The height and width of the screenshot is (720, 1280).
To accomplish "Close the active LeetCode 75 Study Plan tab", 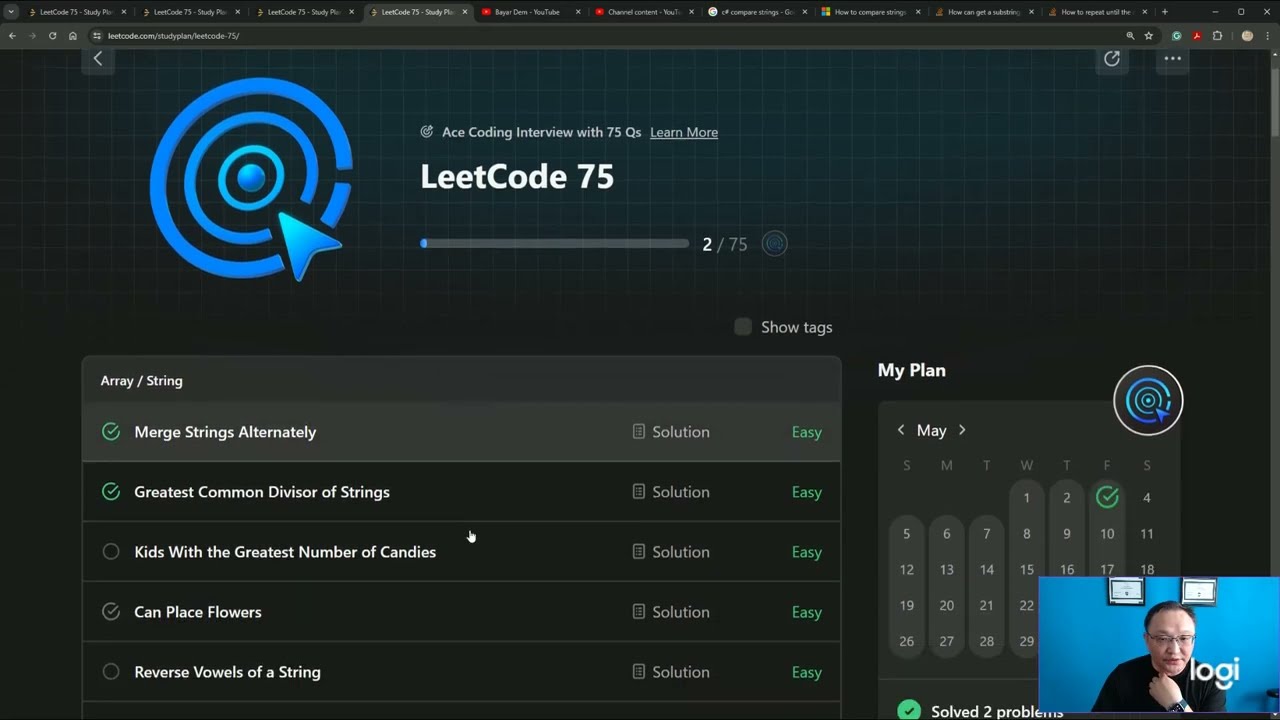I will tap(465, 12).
